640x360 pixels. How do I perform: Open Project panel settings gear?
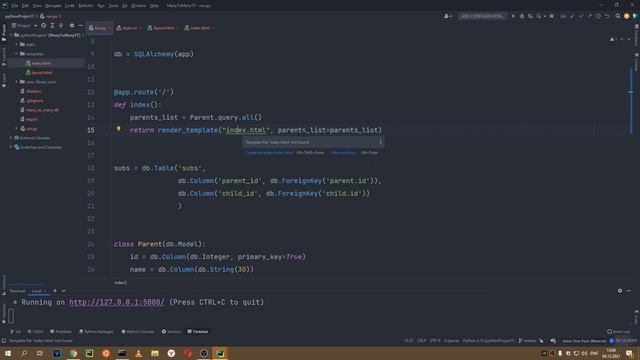(72, 25)
